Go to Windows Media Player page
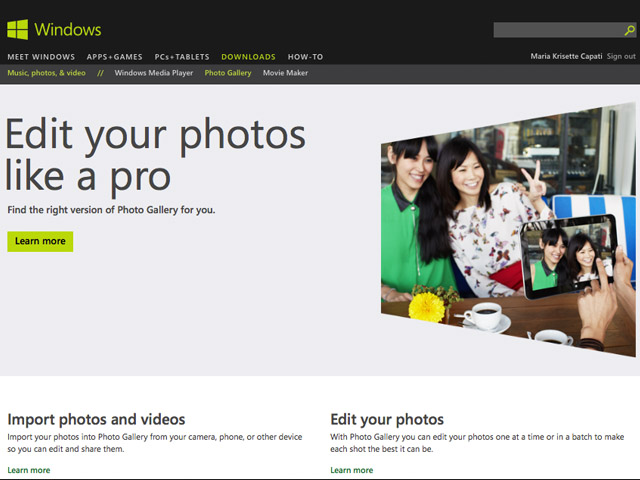The image size is (640, 480). coord(154,73)
